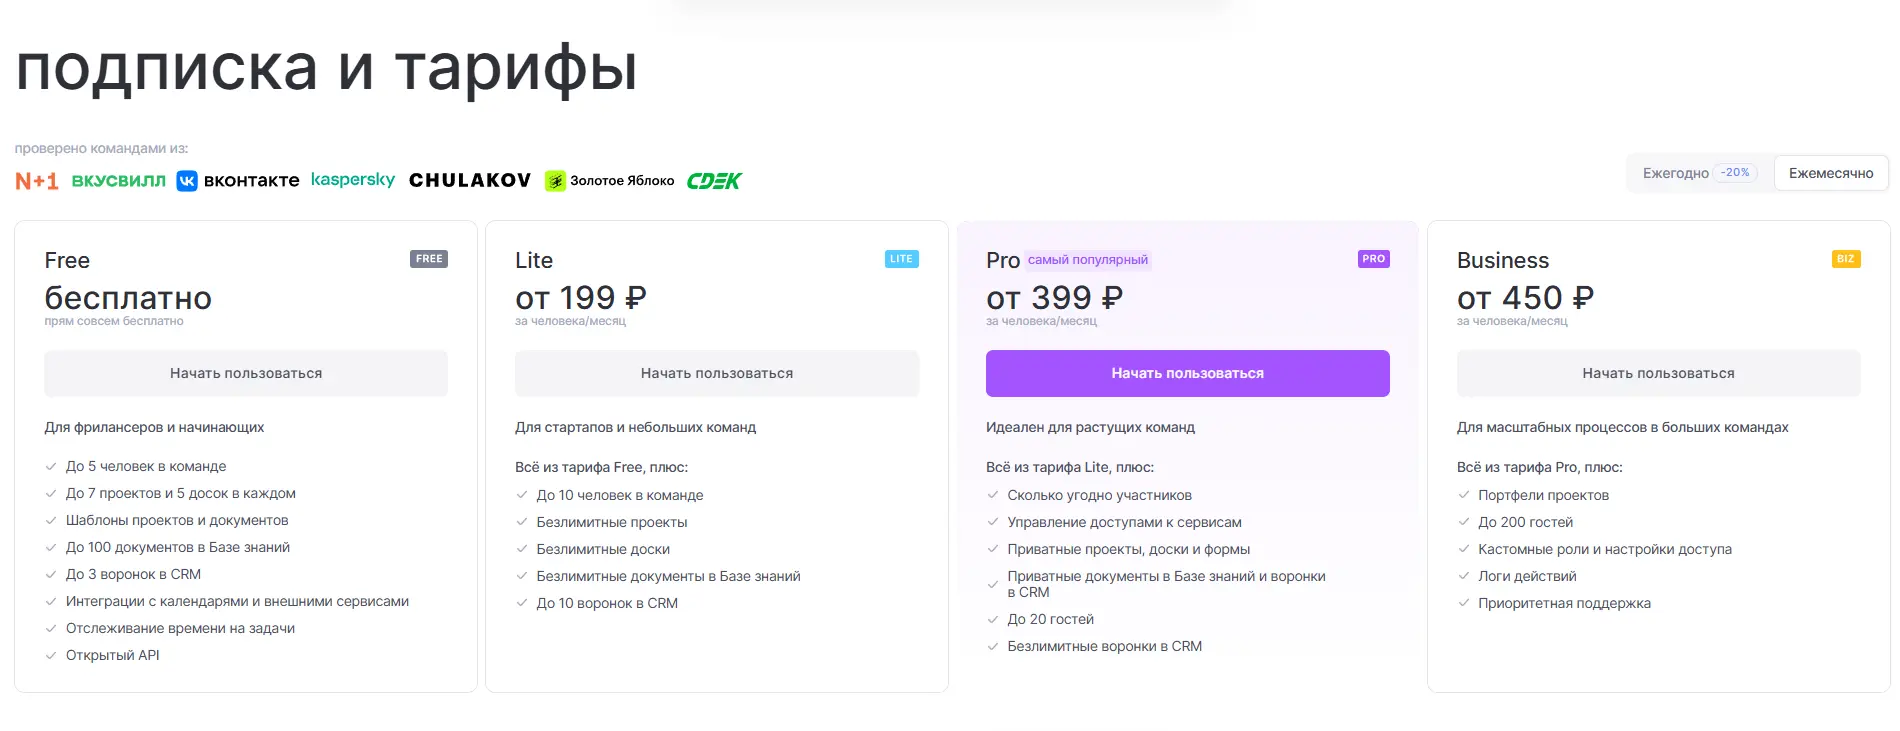The image size is (1900, 731).
Task: Click the N+1 company logo
Action: pyautogui.click(x=37, y=181)
